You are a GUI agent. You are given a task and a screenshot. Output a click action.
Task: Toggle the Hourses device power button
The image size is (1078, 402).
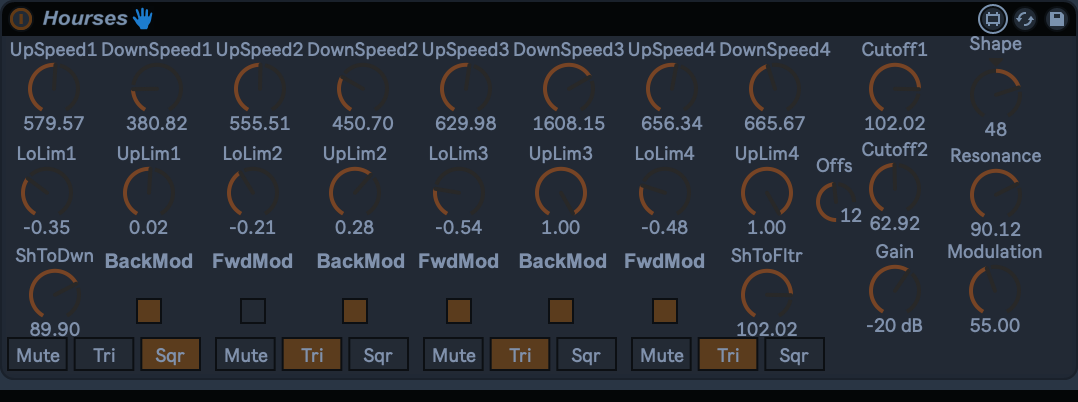pos(21,18)
